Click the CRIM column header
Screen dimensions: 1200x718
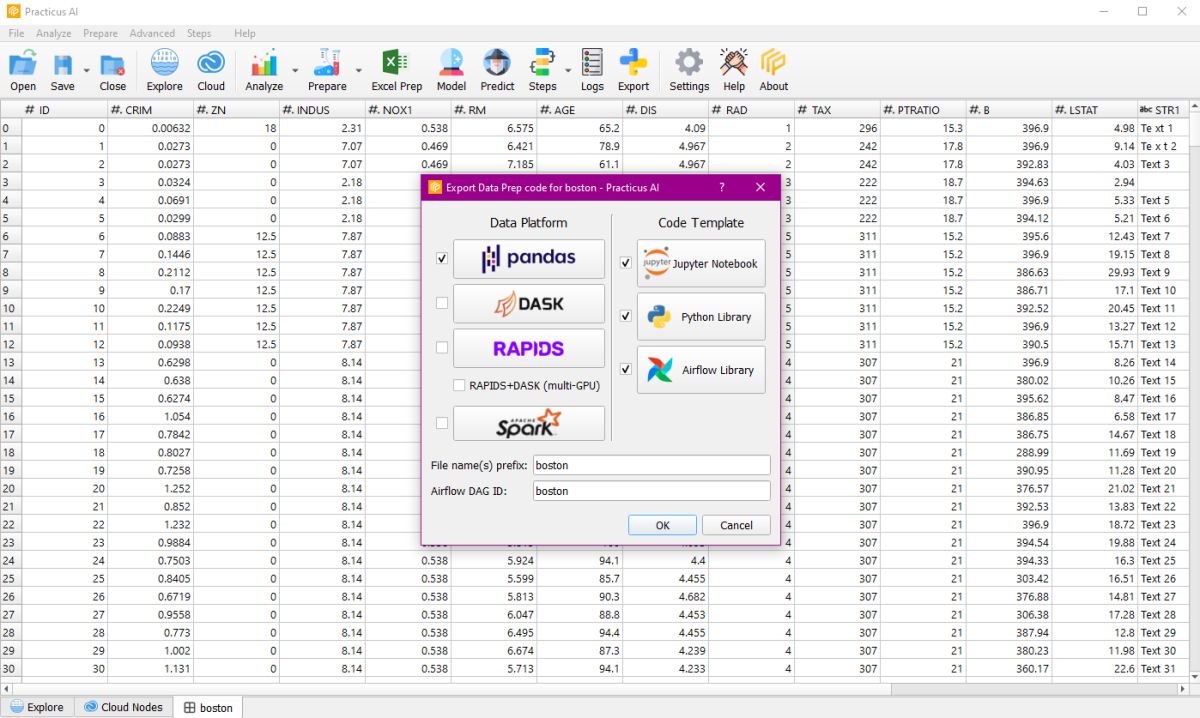(x=150, y=110)
